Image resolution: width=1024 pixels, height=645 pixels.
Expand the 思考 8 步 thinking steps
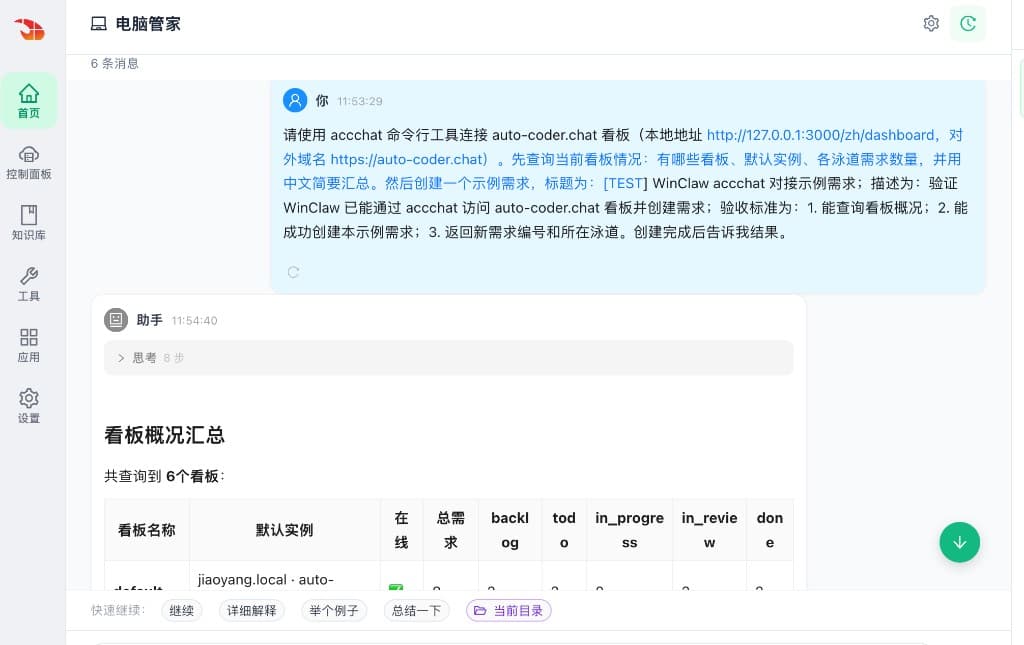148,357
